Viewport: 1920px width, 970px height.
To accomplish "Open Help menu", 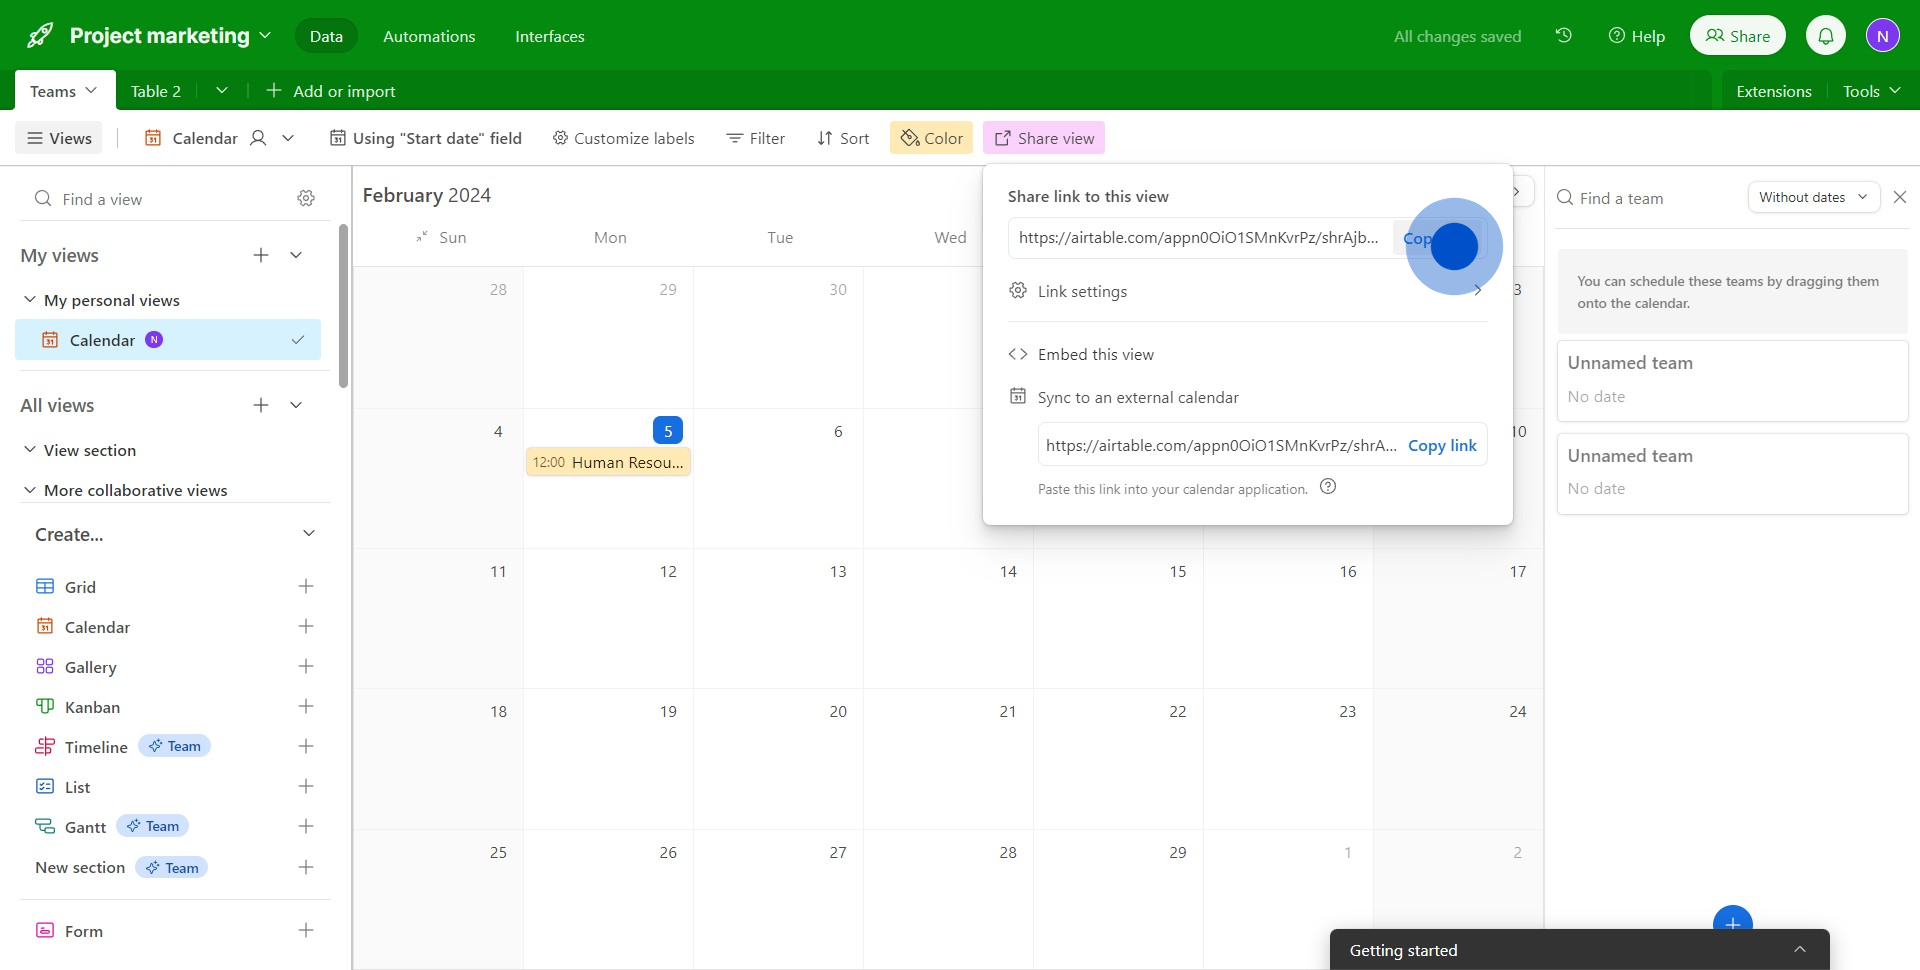I will pyautogui.click(x=1637, y=36).
